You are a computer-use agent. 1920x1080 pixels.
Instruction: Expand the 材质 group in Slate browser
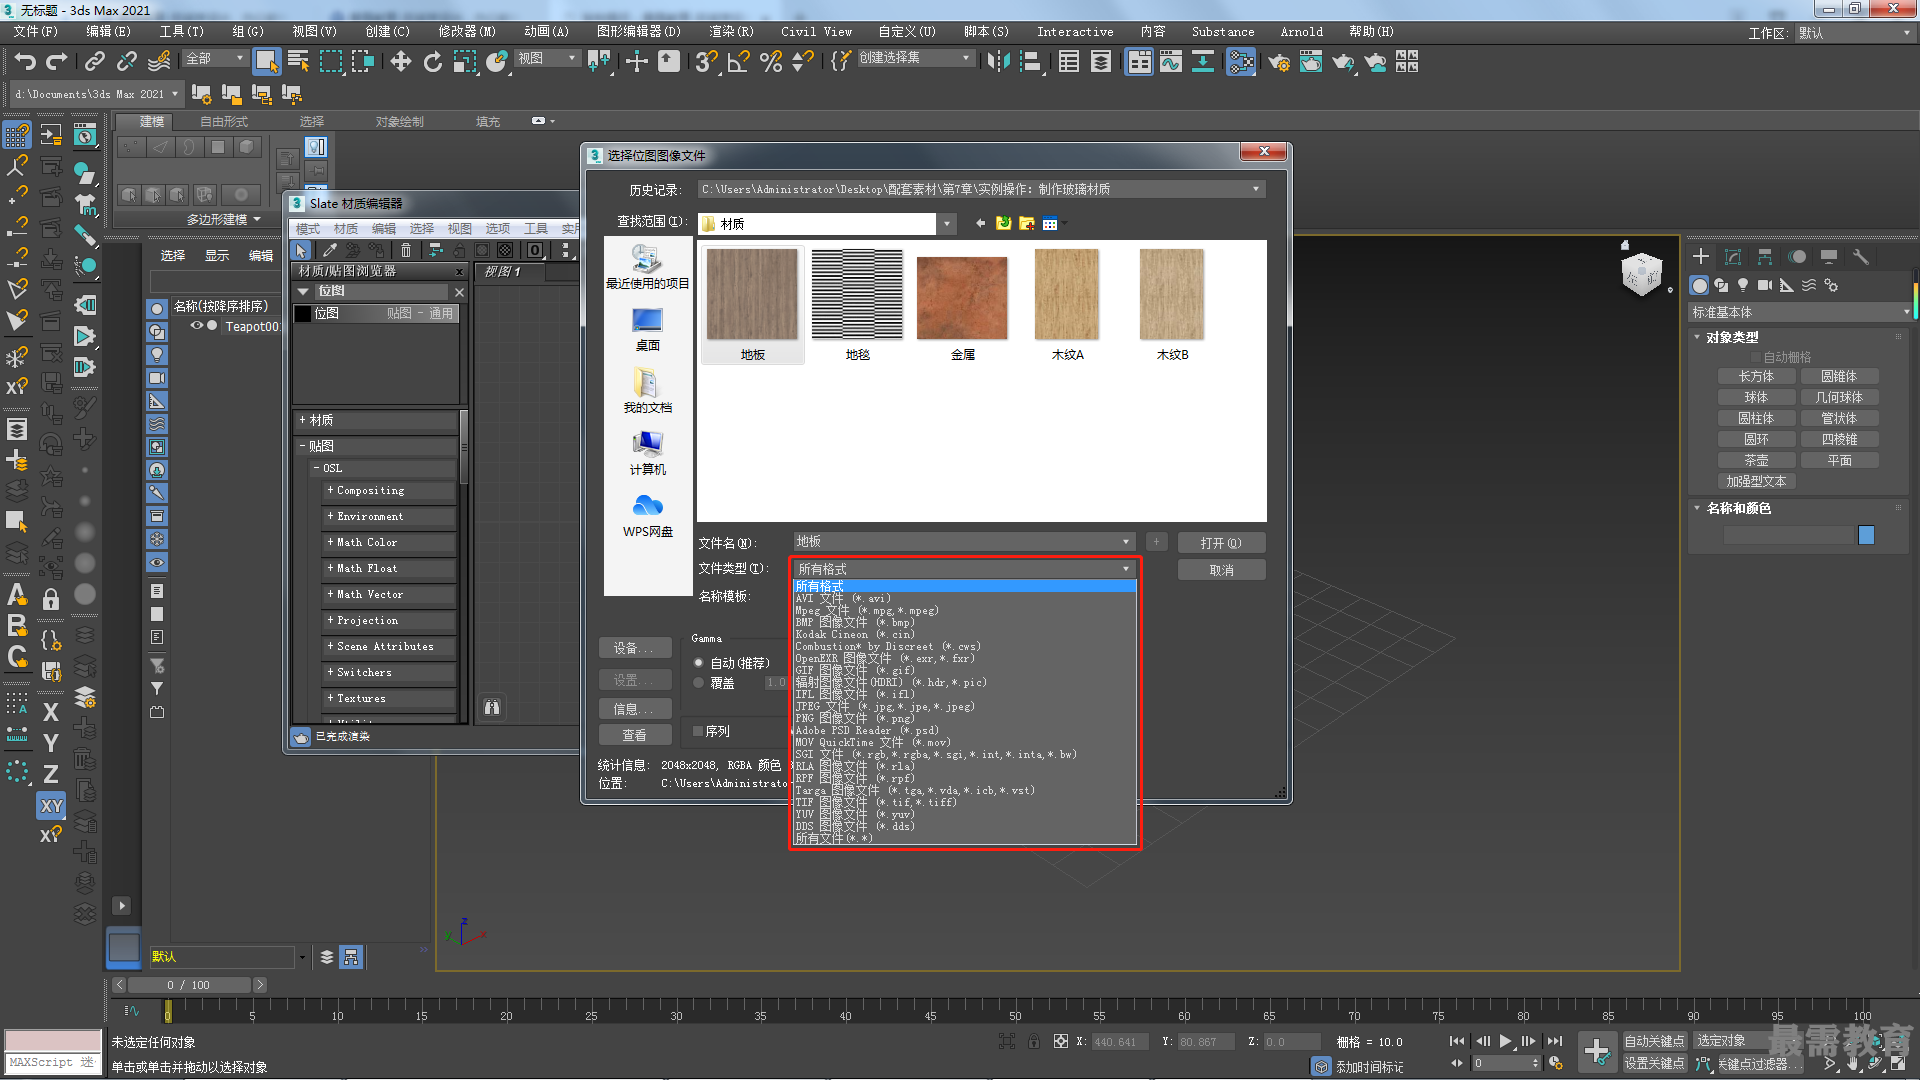click(x=302, y=420)
